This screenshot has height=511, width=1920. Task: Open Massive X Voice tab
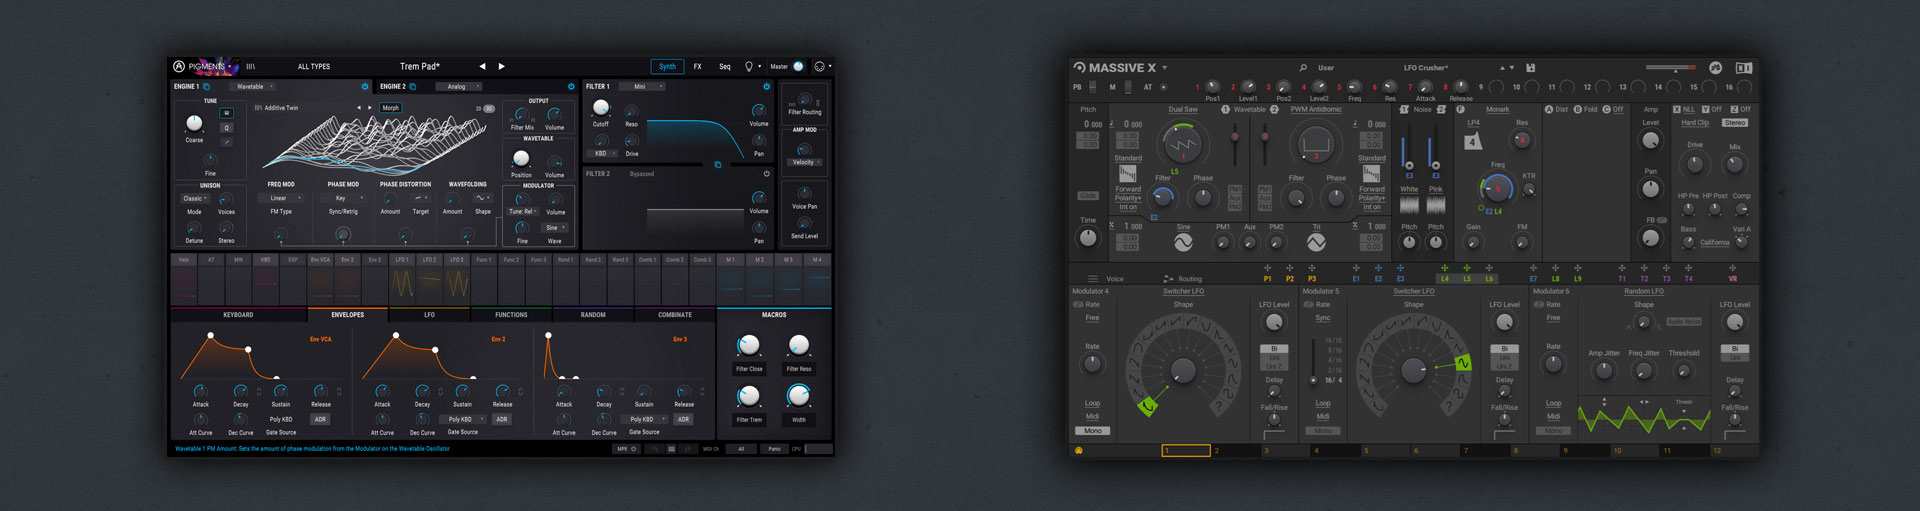click(x=1106, y=279)
